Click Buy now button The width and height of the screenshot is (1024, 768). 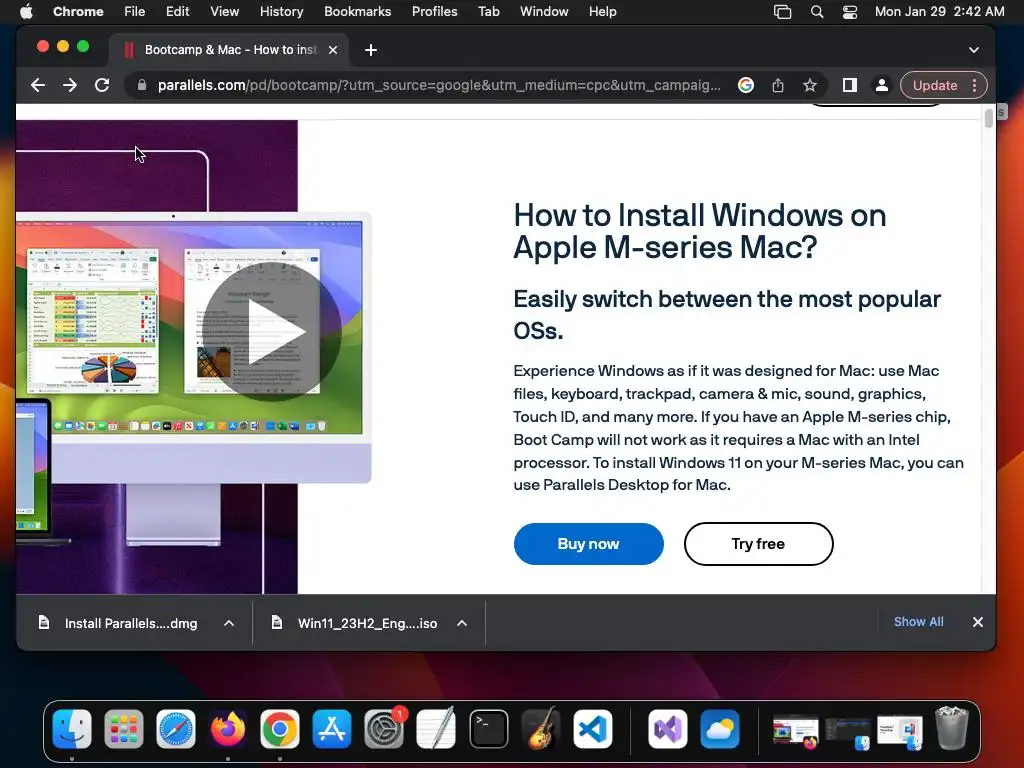point(588,544)
